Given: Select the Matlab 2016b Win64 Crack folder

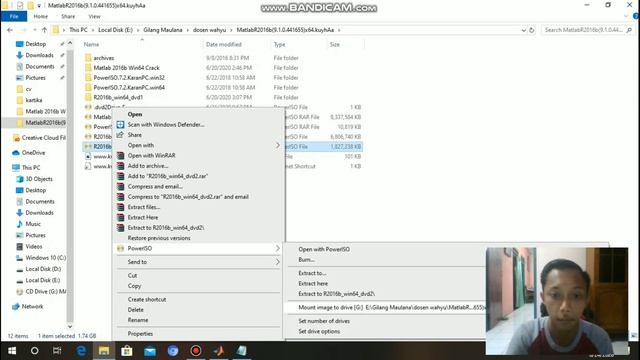Looking at the screenshot, I should pyautogui.click(x=127, y=68).
